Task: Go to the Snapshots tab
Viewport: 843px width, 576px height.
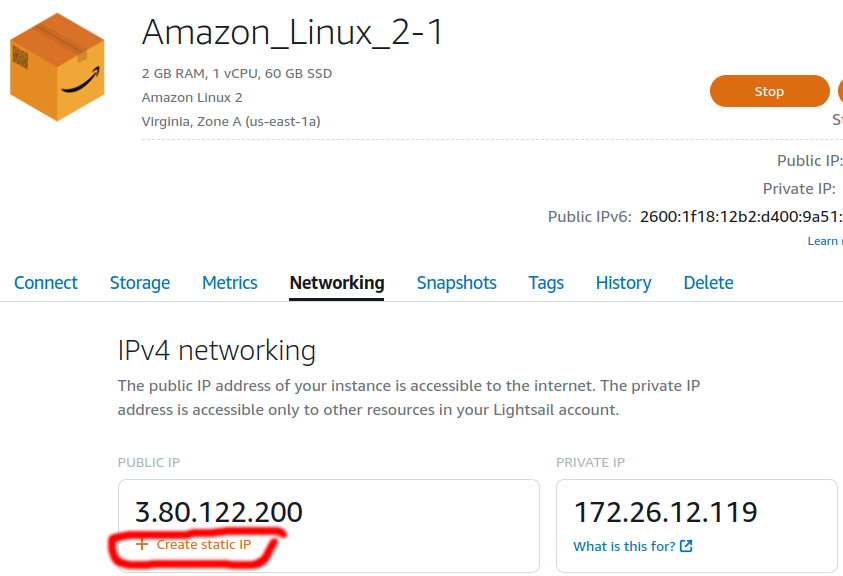Action: click(x=456, y=282)
